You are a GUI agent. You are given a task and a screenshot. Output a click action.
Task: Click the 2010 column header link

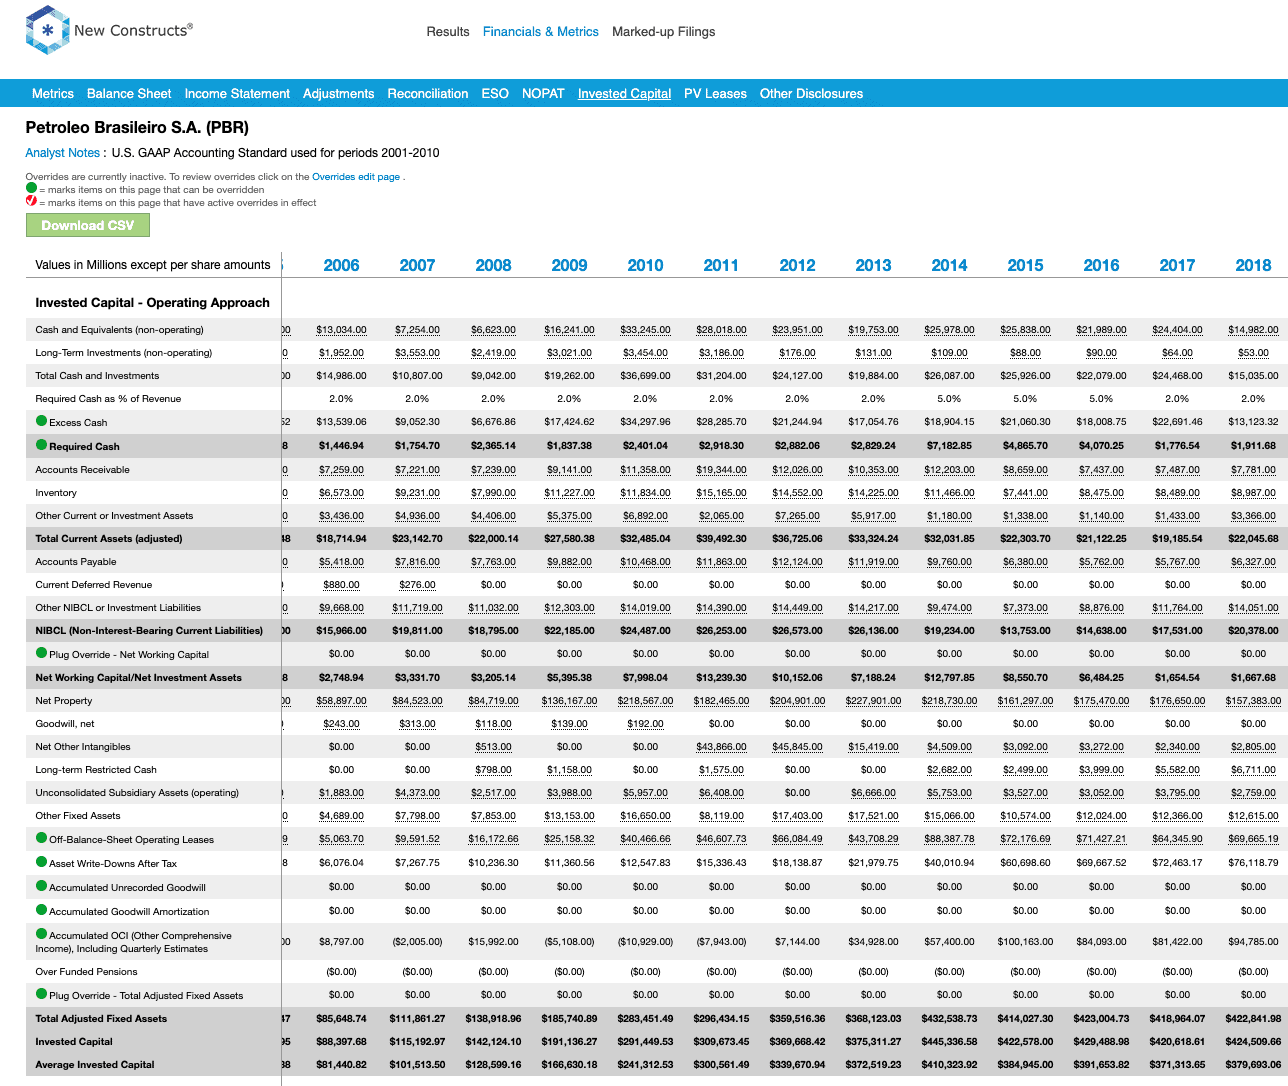pos(645,265)
